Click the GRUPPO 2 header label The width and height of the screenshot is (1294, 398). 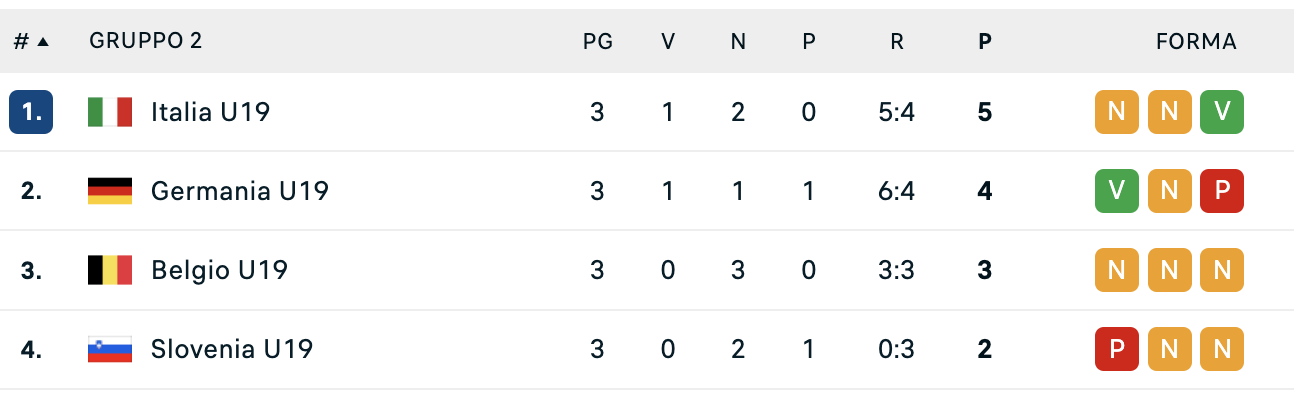[146, 42]
